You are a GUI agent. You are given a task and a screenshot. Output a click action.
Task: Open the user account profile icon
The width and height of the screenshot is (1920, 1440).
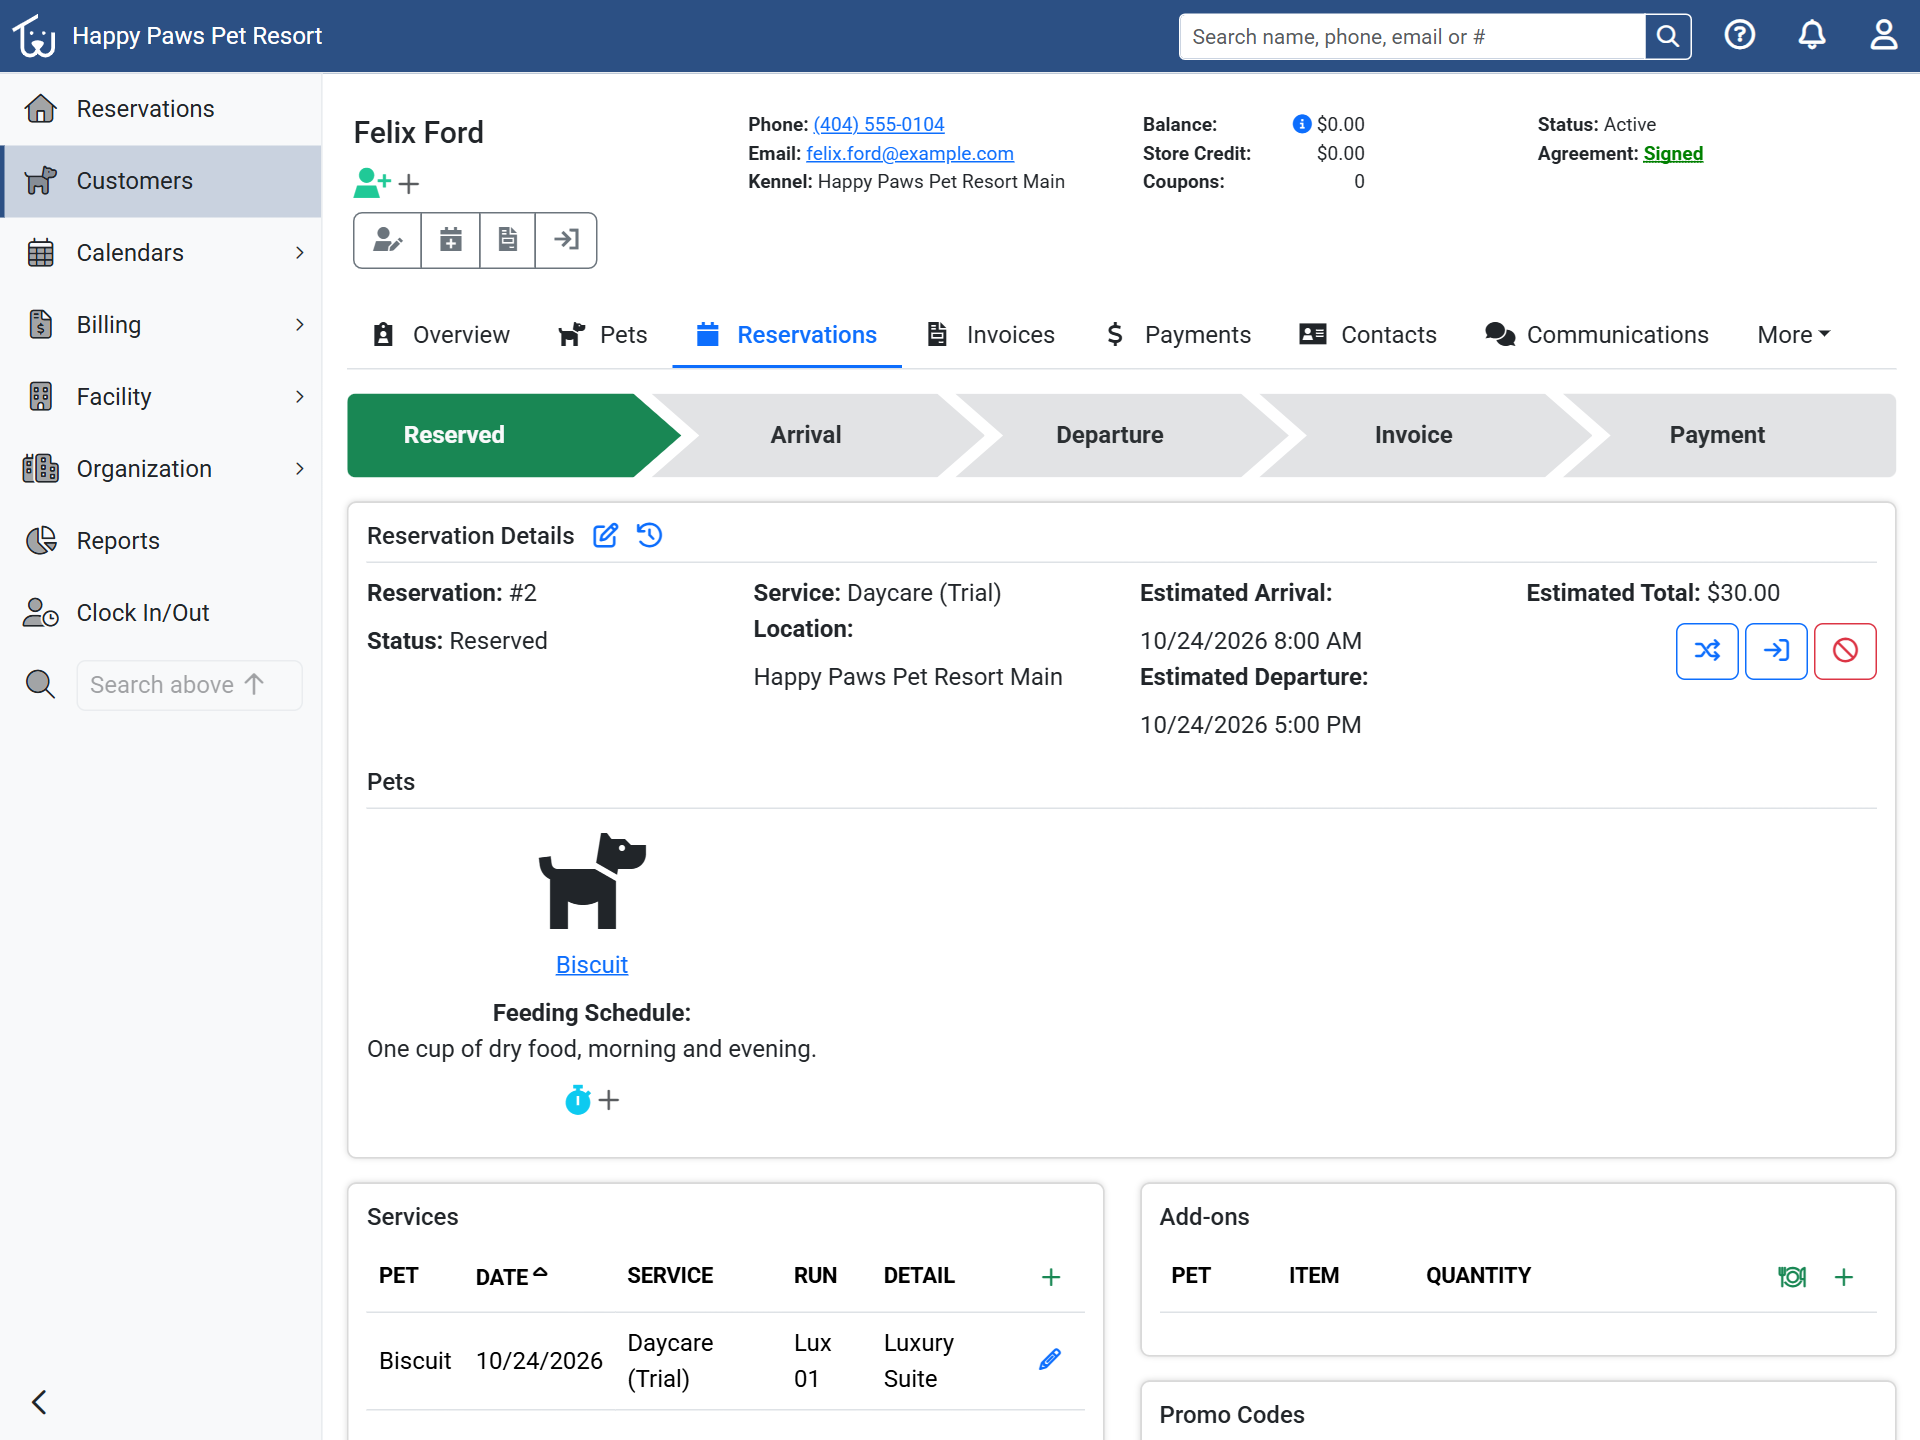(x=1884, y=36)
